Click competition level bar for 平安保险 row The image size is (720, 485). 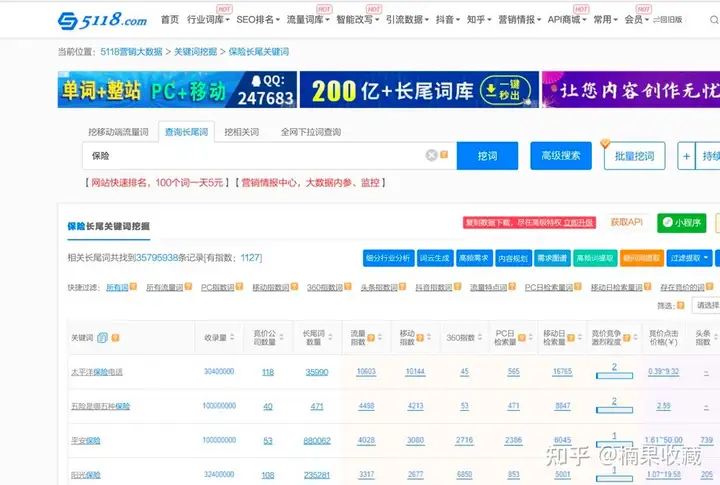click(x=614, y=444)
